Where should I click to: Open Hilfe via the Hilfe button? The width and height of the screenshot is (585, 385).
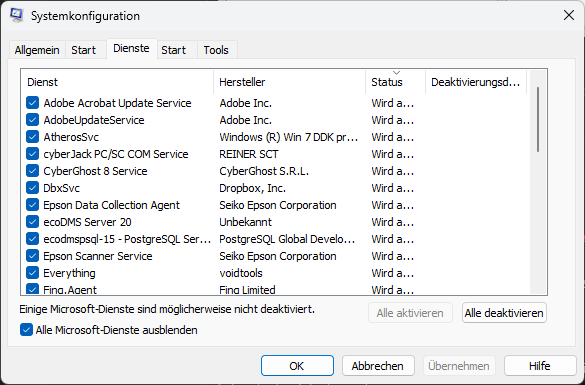point(540,366)
